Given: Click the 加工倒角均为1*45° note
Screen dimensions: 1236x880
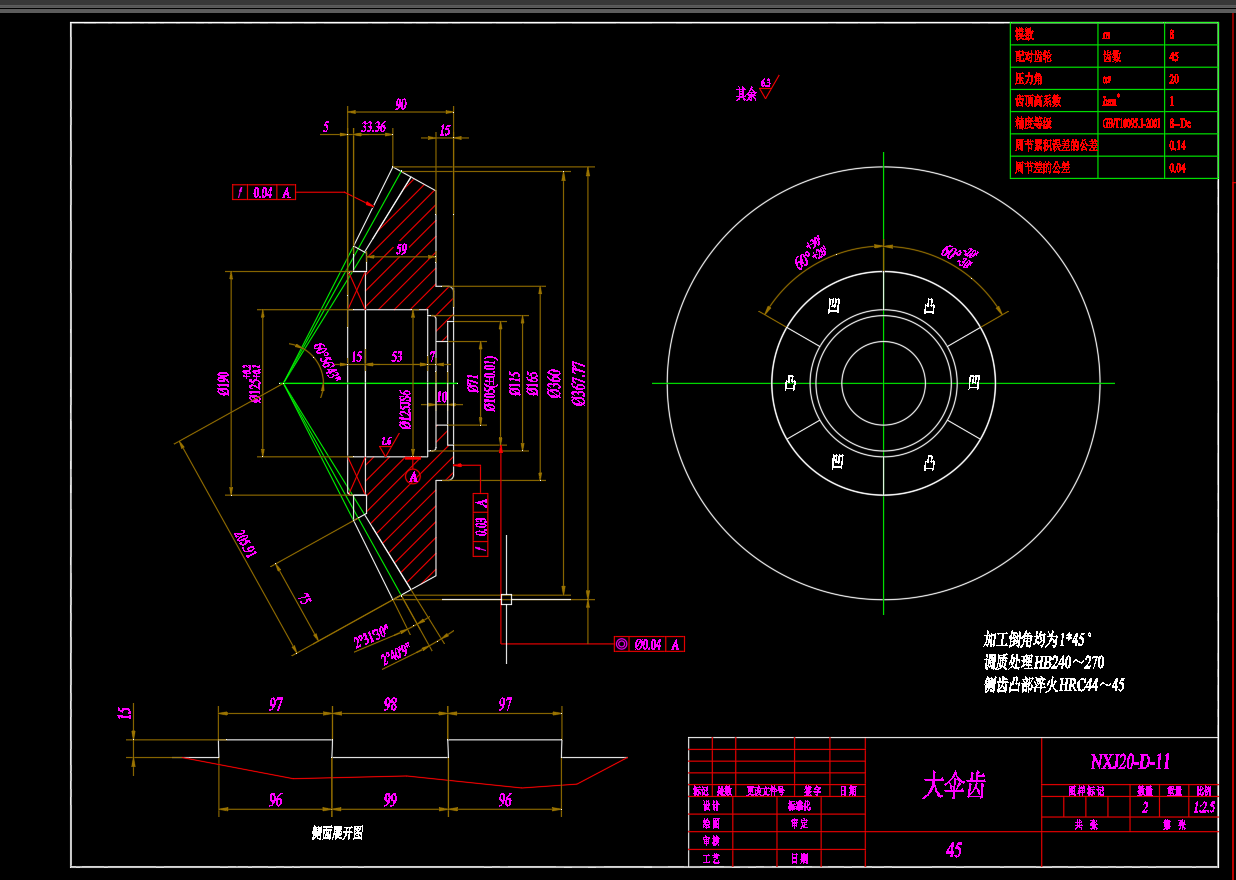Looking at the screenshot, I should (1038, 639).
